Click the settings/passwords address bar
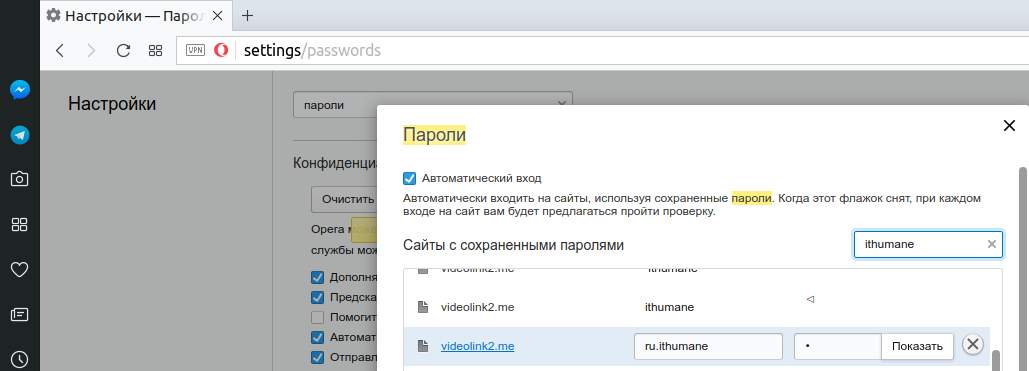1029x371 pixels. (x=602, y=51)
